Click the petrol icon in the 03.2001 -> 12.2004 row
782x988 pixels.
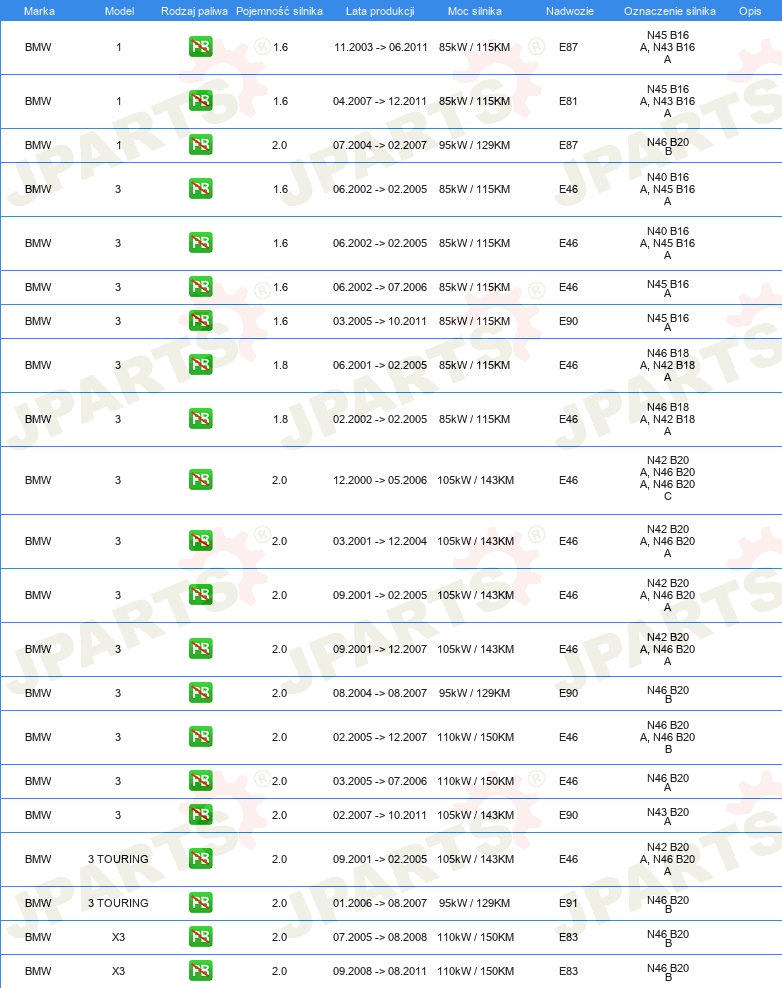tap(200, 541)
